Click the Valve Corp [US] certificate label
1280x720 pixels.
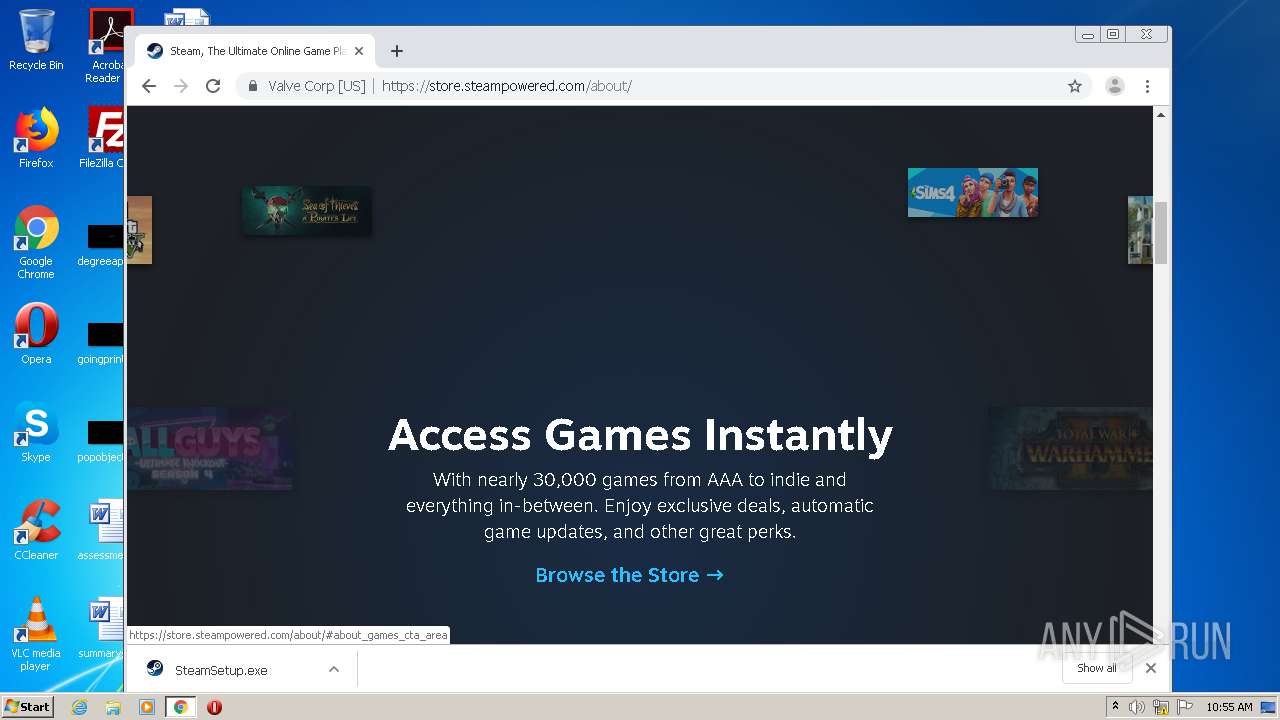[317, 86]
